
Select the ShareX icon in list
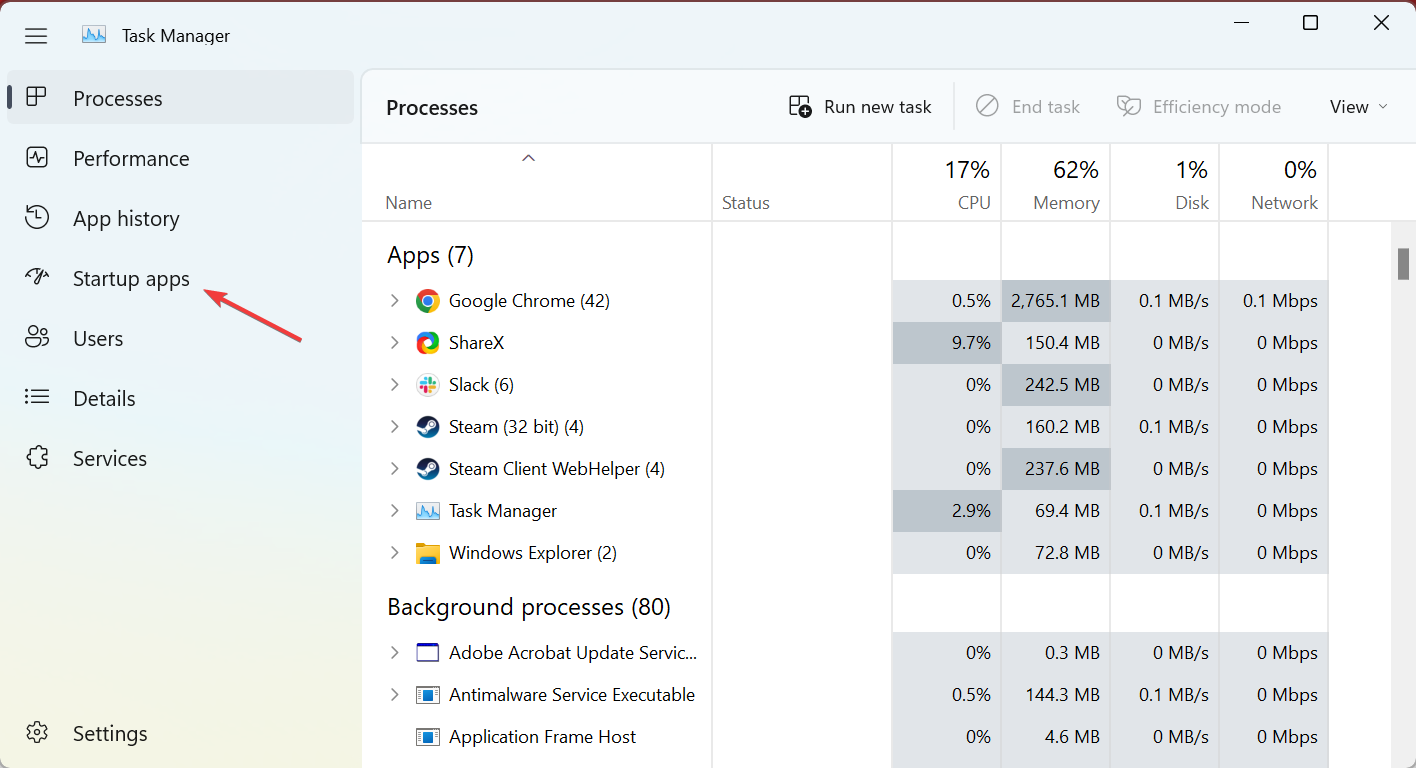click(x=428, y=343)
